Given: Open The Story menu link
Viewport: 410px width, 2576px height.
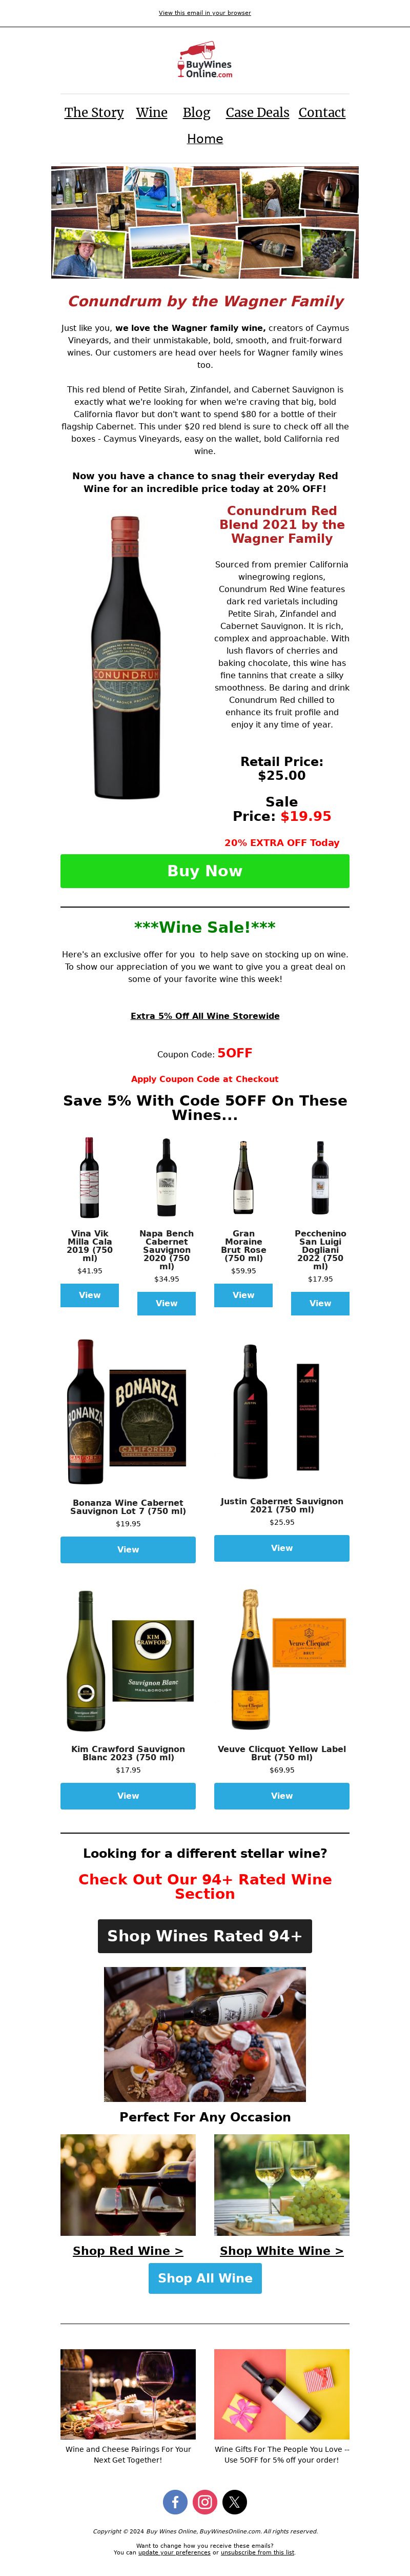Looking at the screenshot, I should pyautogui.click(x=94, y=113).
